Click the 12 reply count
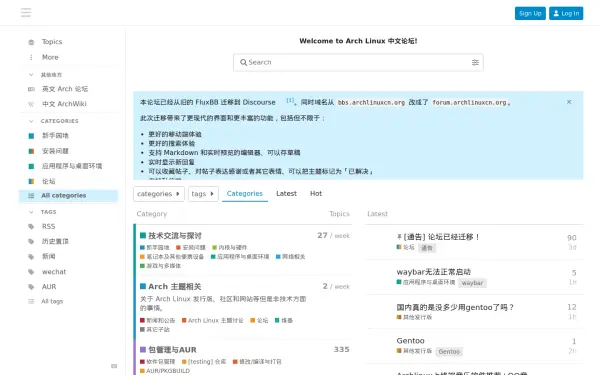Viewport: 600px width, 375px height. (572, 307)
